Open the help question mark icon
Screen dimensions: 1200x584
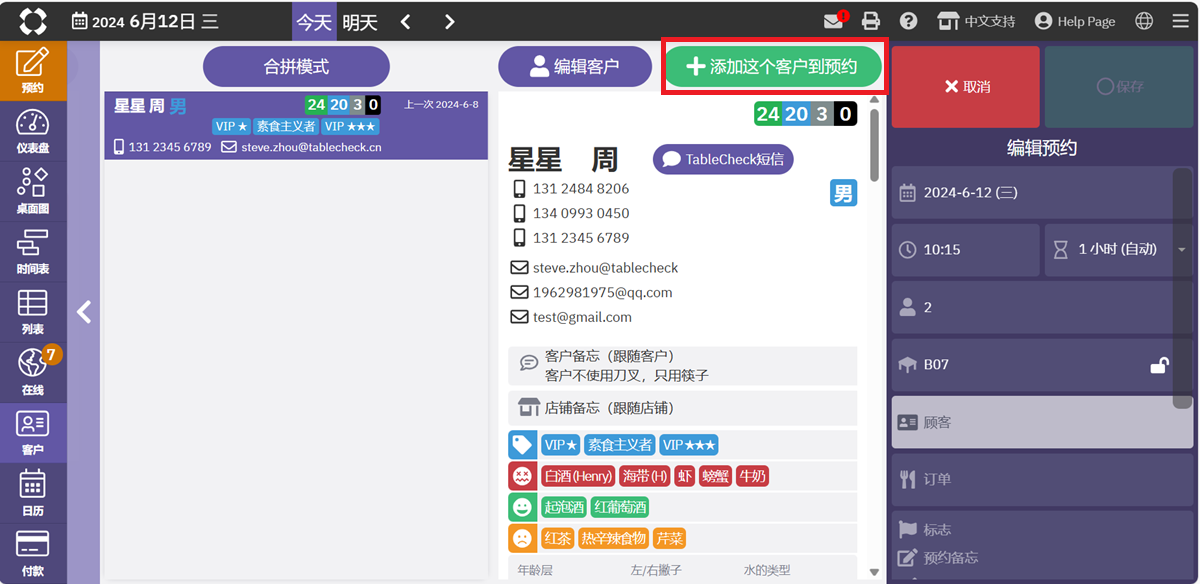[x=908, y=21]
